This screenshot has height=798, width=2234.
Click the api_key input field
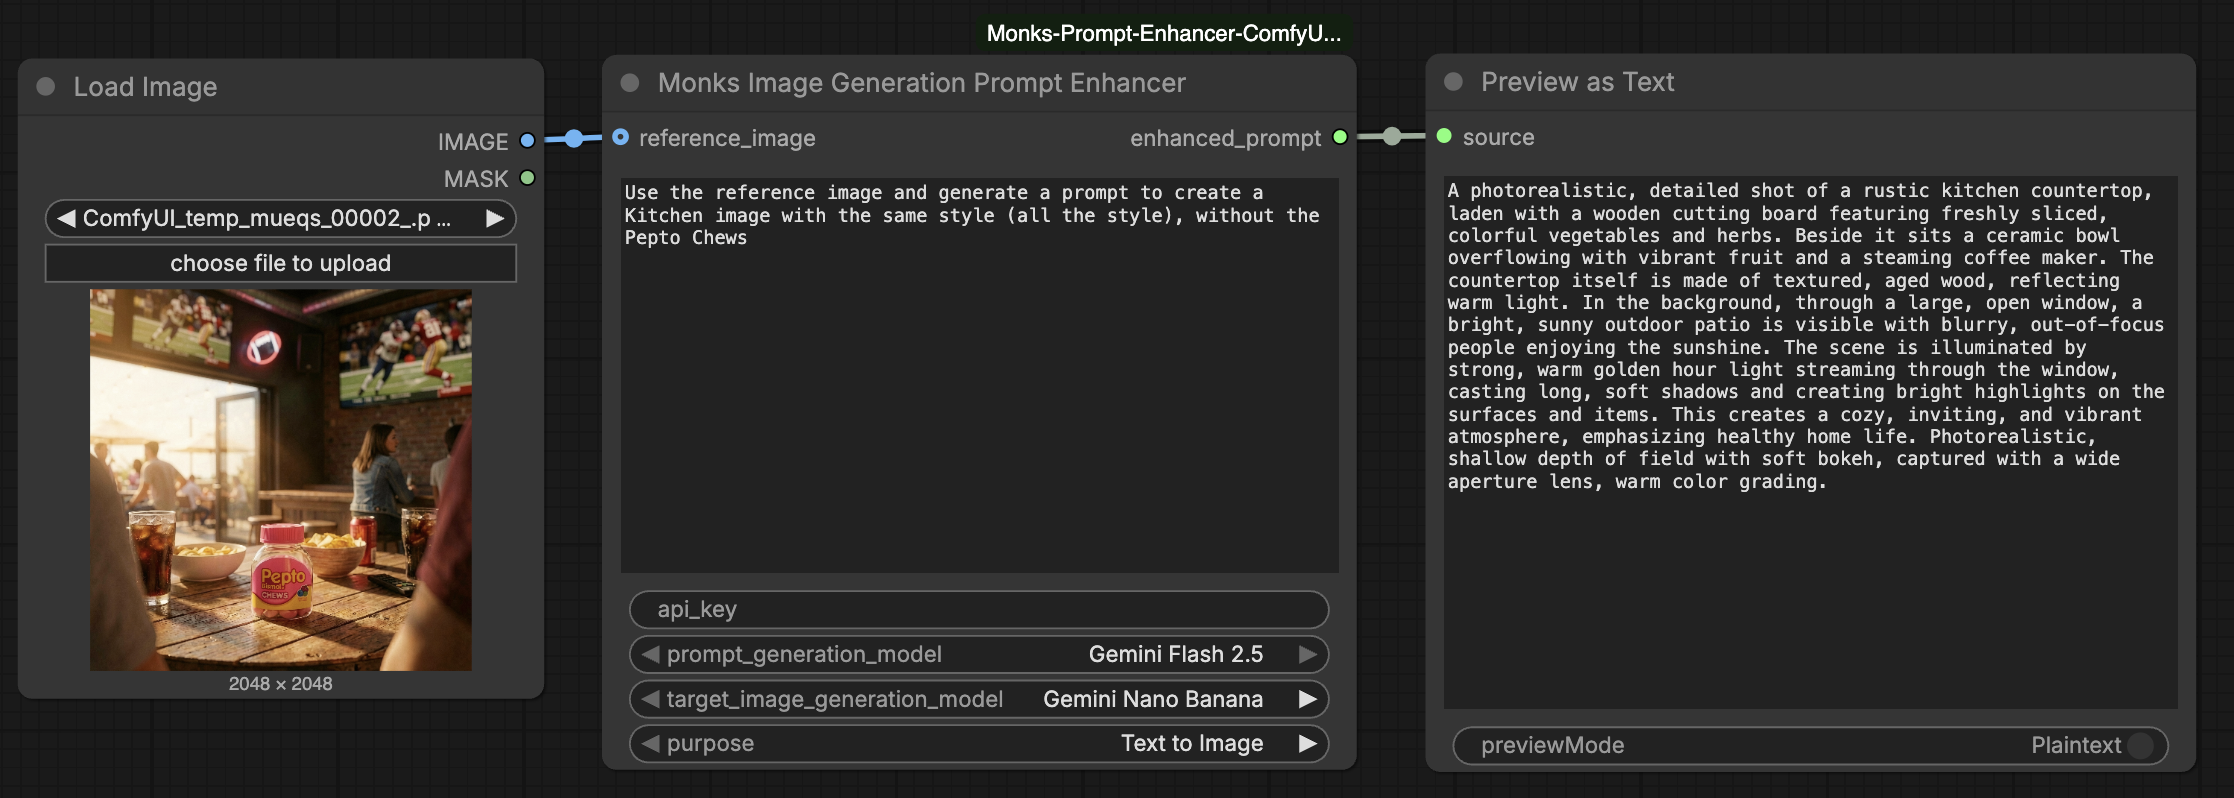[x=979, y=609]
